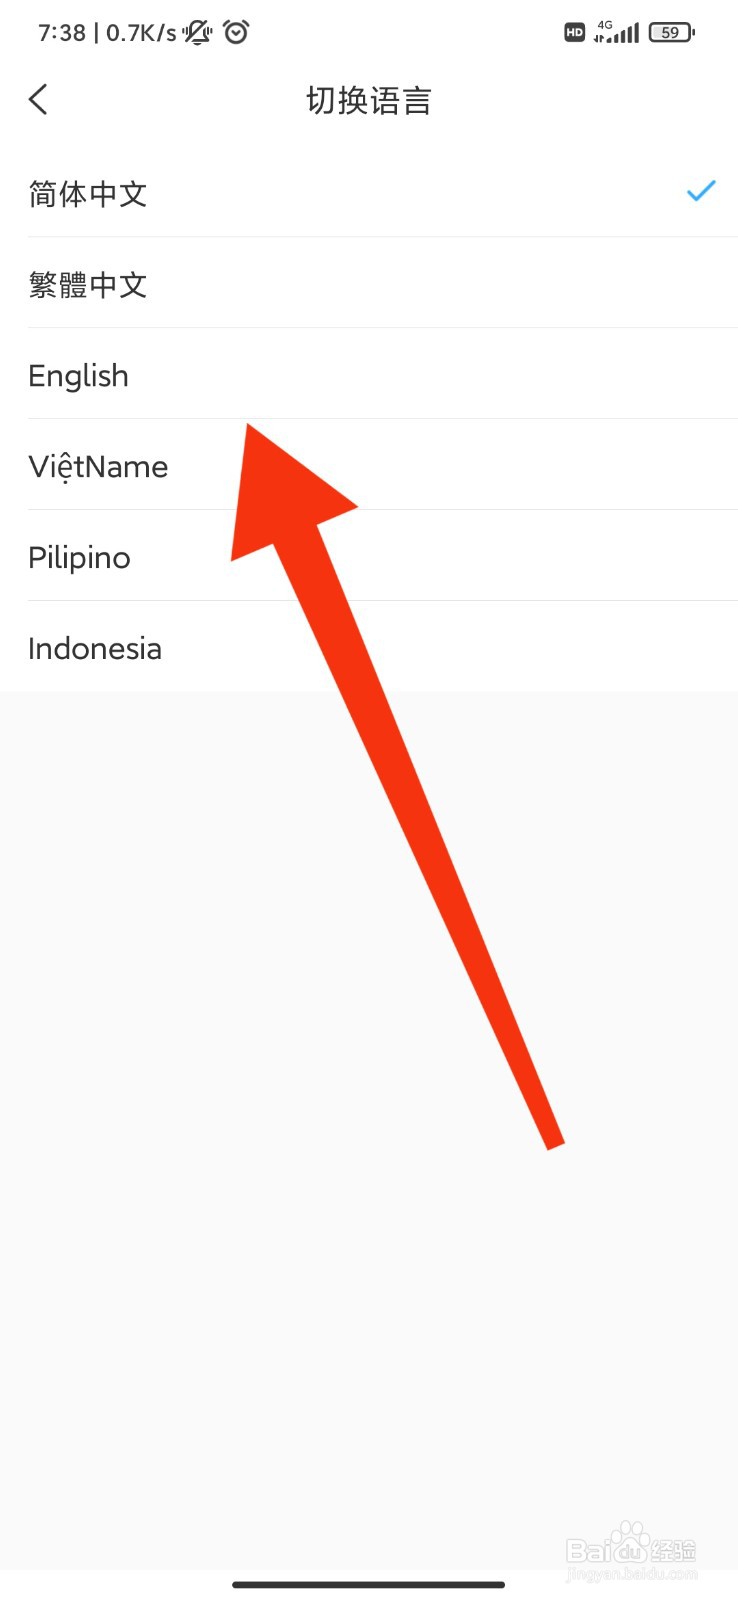Viewport: 738px width, 1600px height.
Task: Tap the blue checkmark beside 简体中文
Action: point(701,191)
